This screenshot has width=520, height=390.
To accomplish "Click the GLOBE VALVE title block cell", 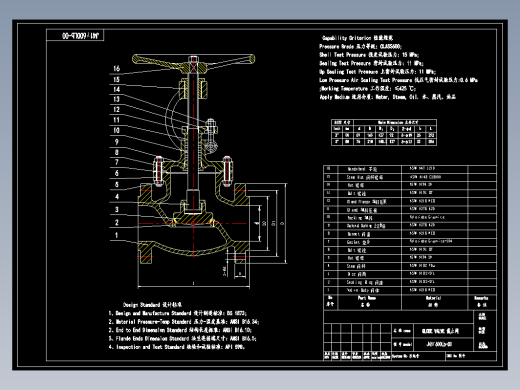I will [443, 331].
